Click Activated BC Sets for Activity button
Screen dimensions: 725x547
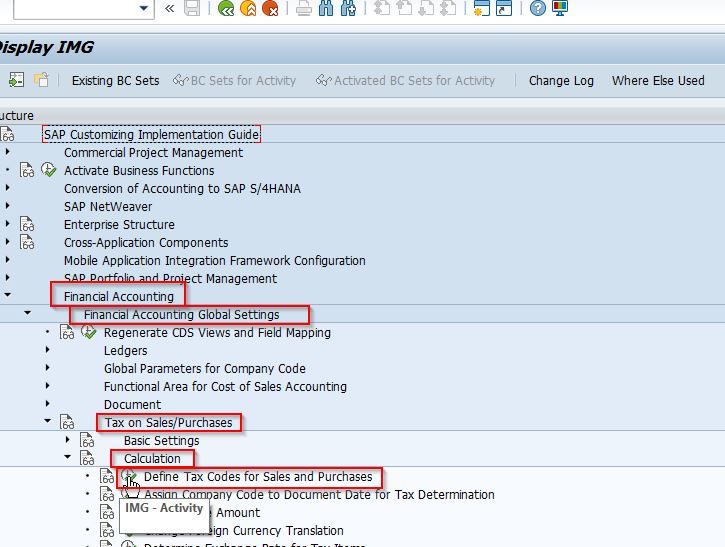[x=406, y=80]
